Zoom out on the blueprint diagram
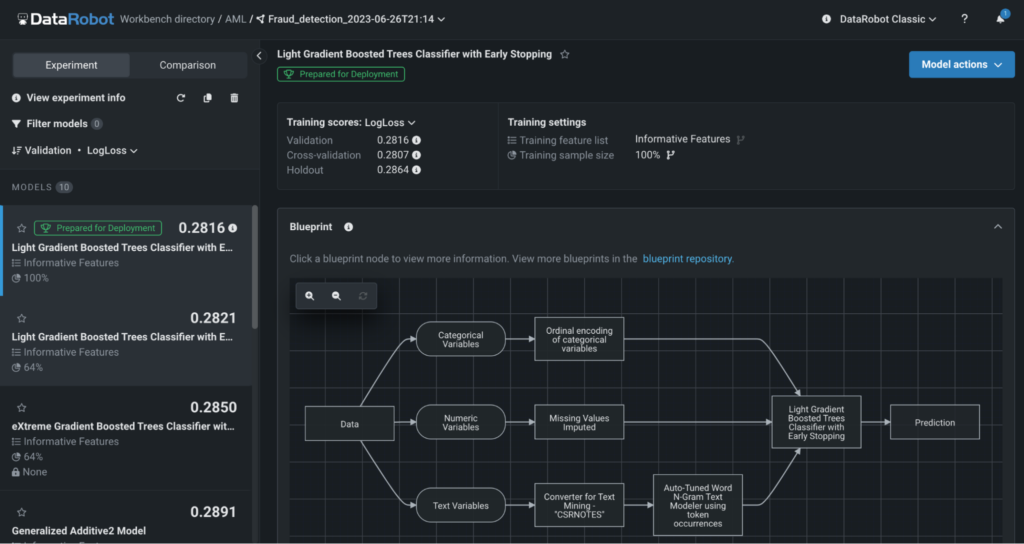Viewport: 1024px width, 544px height. tap(336, 296)
